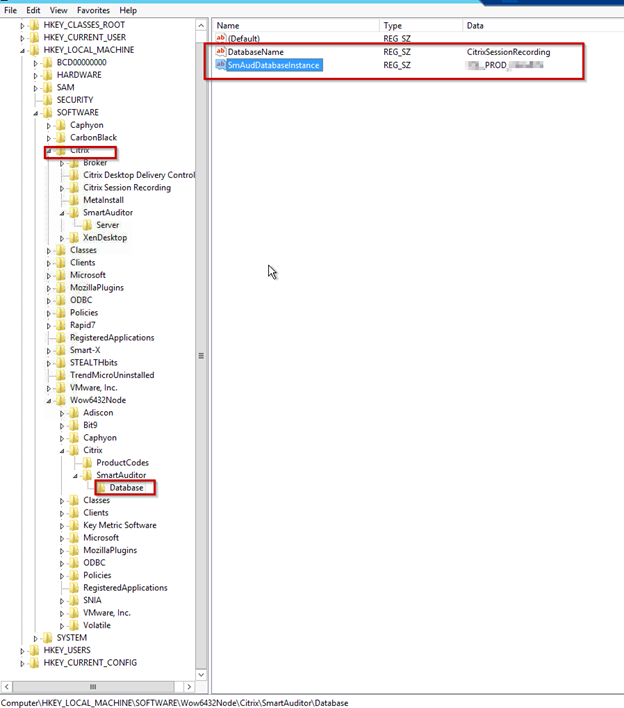Viewport: 624px width, 708px height.
Task: Open the View menu
Action: coord(58,10)
